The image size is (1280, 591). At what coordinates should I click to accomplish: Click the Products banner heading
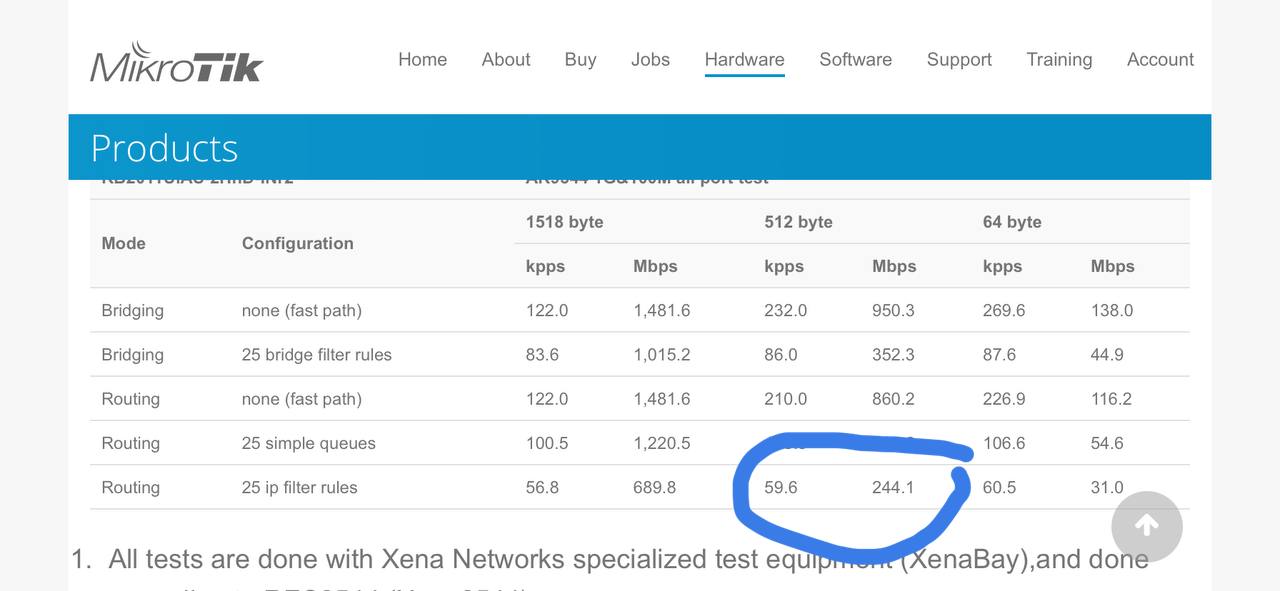(x=164, y=148)
